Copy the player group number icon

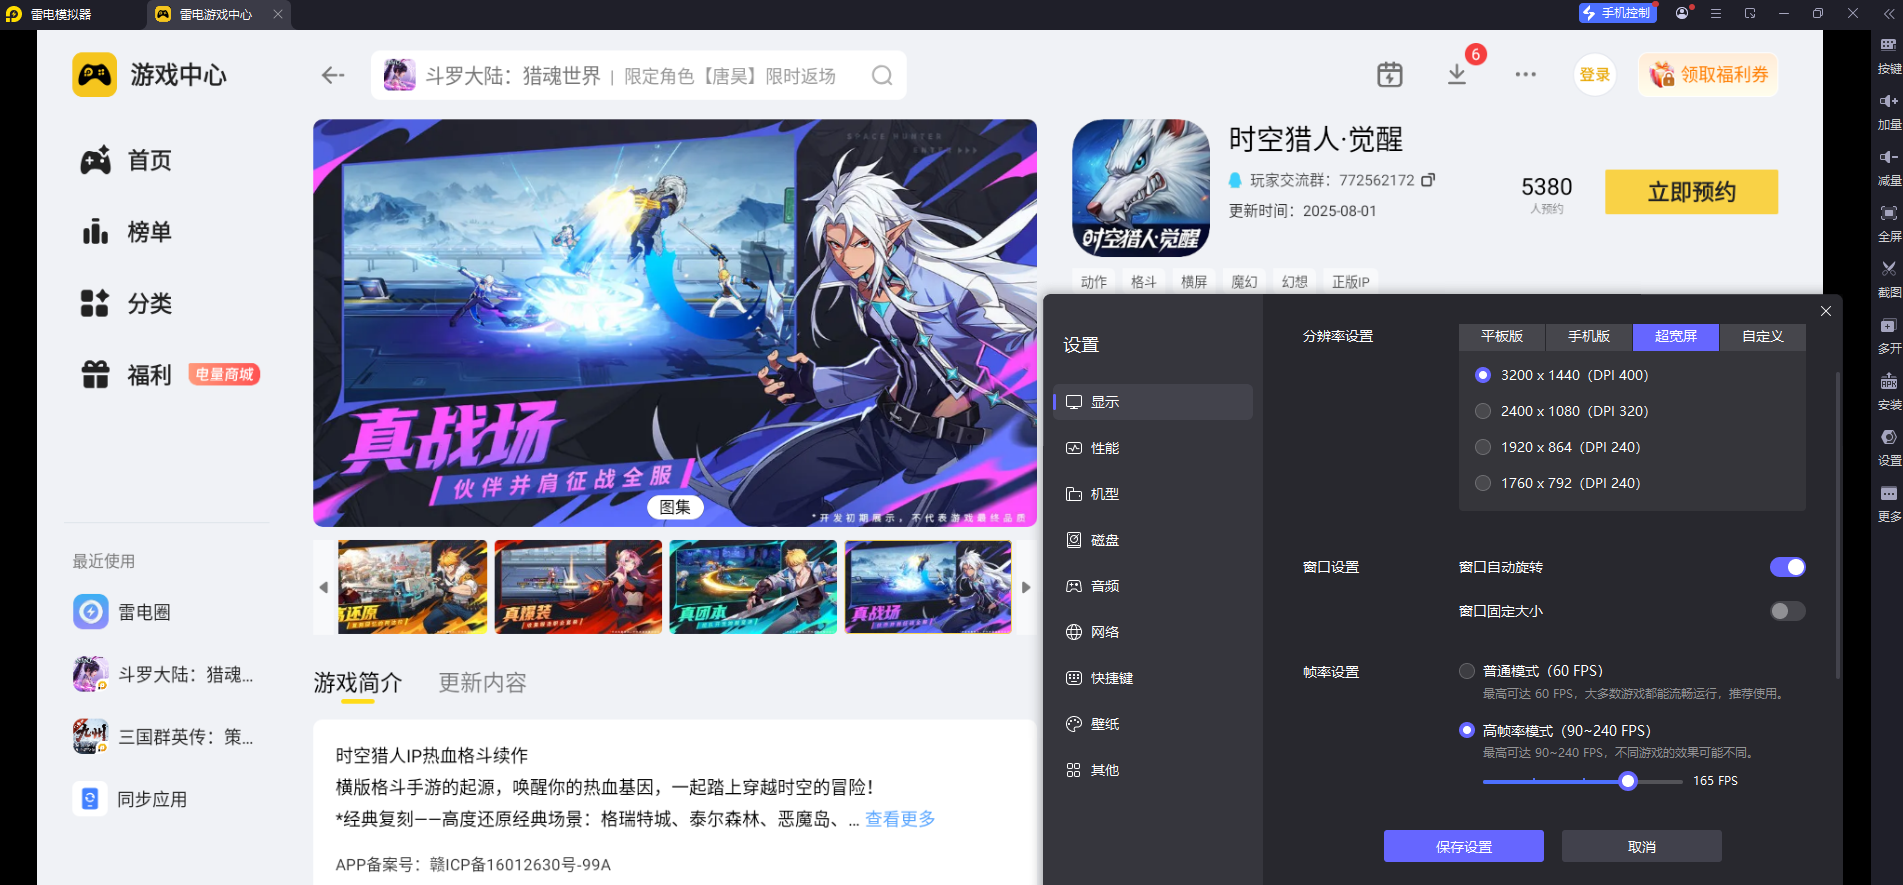[x=1428, y=180]
